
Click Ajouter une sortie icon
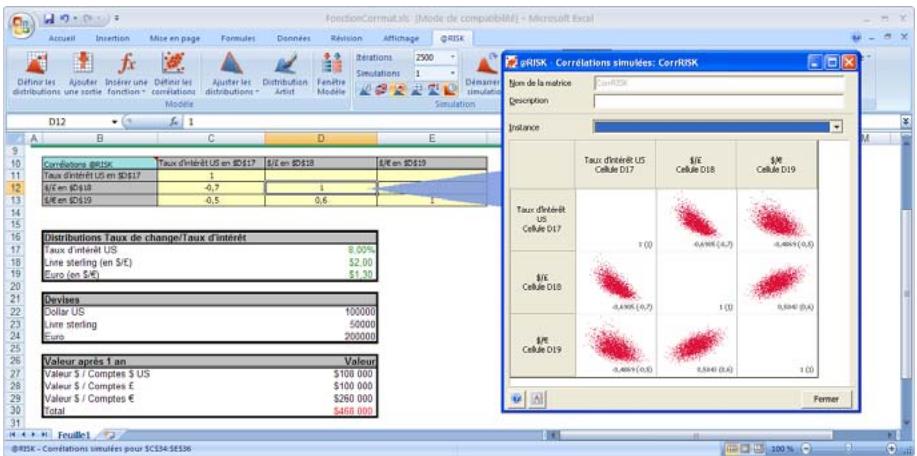pyautogui.click(x=75, y=62)
